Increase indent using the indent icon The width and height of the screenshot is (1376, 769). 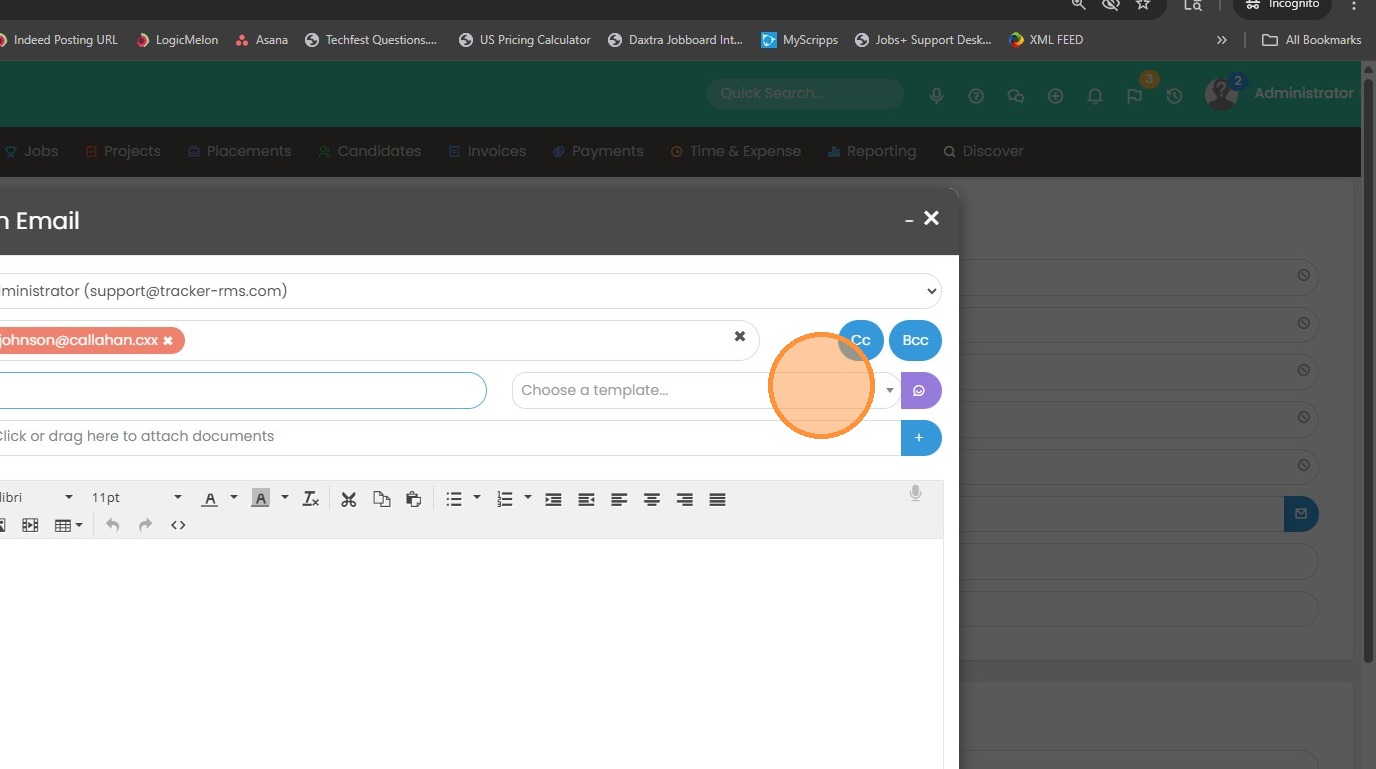(553, 499)
